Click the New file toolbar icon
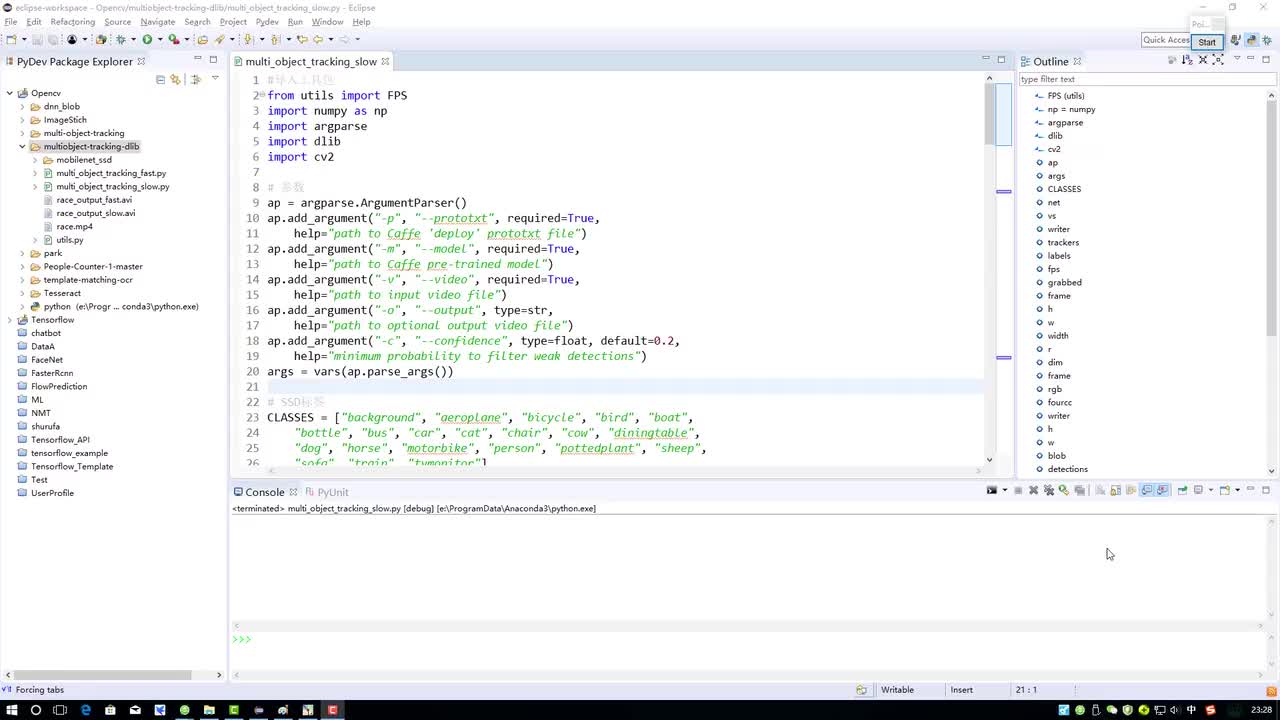 pos(11,40)
